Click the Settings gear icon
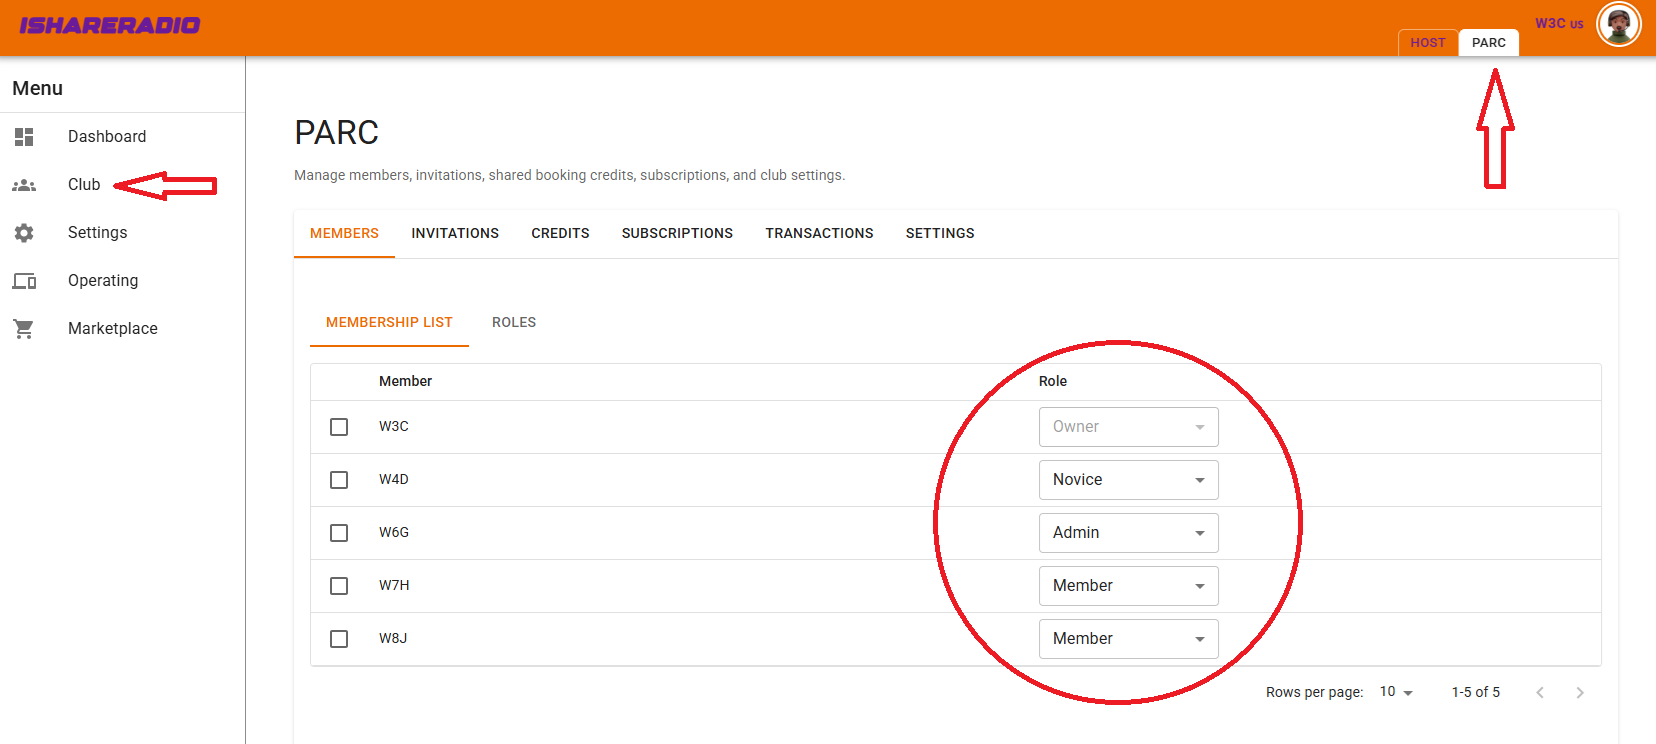This screenshot has width=1656, height=744. [x=24, y=233]
